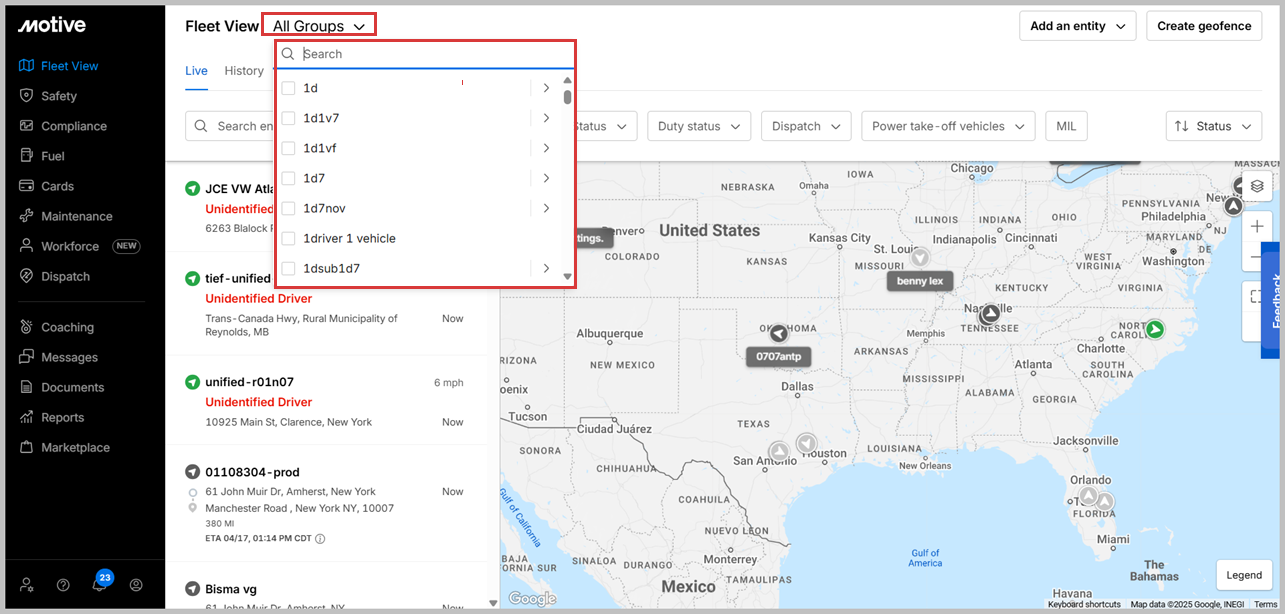Select the 1driver 1 vehicle checkbox
This screenshot has width=1285, height=614.
pyautogui.click(x=288, y=238)
